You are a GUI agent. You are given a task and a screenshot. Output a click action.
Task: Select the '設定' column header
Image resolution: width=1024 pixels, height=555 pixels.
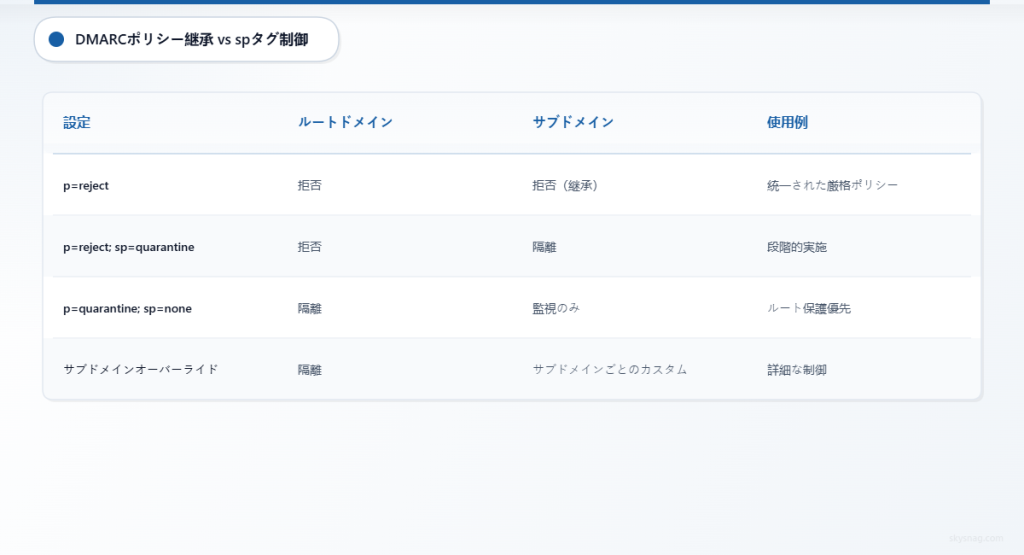tap(76, 122)
